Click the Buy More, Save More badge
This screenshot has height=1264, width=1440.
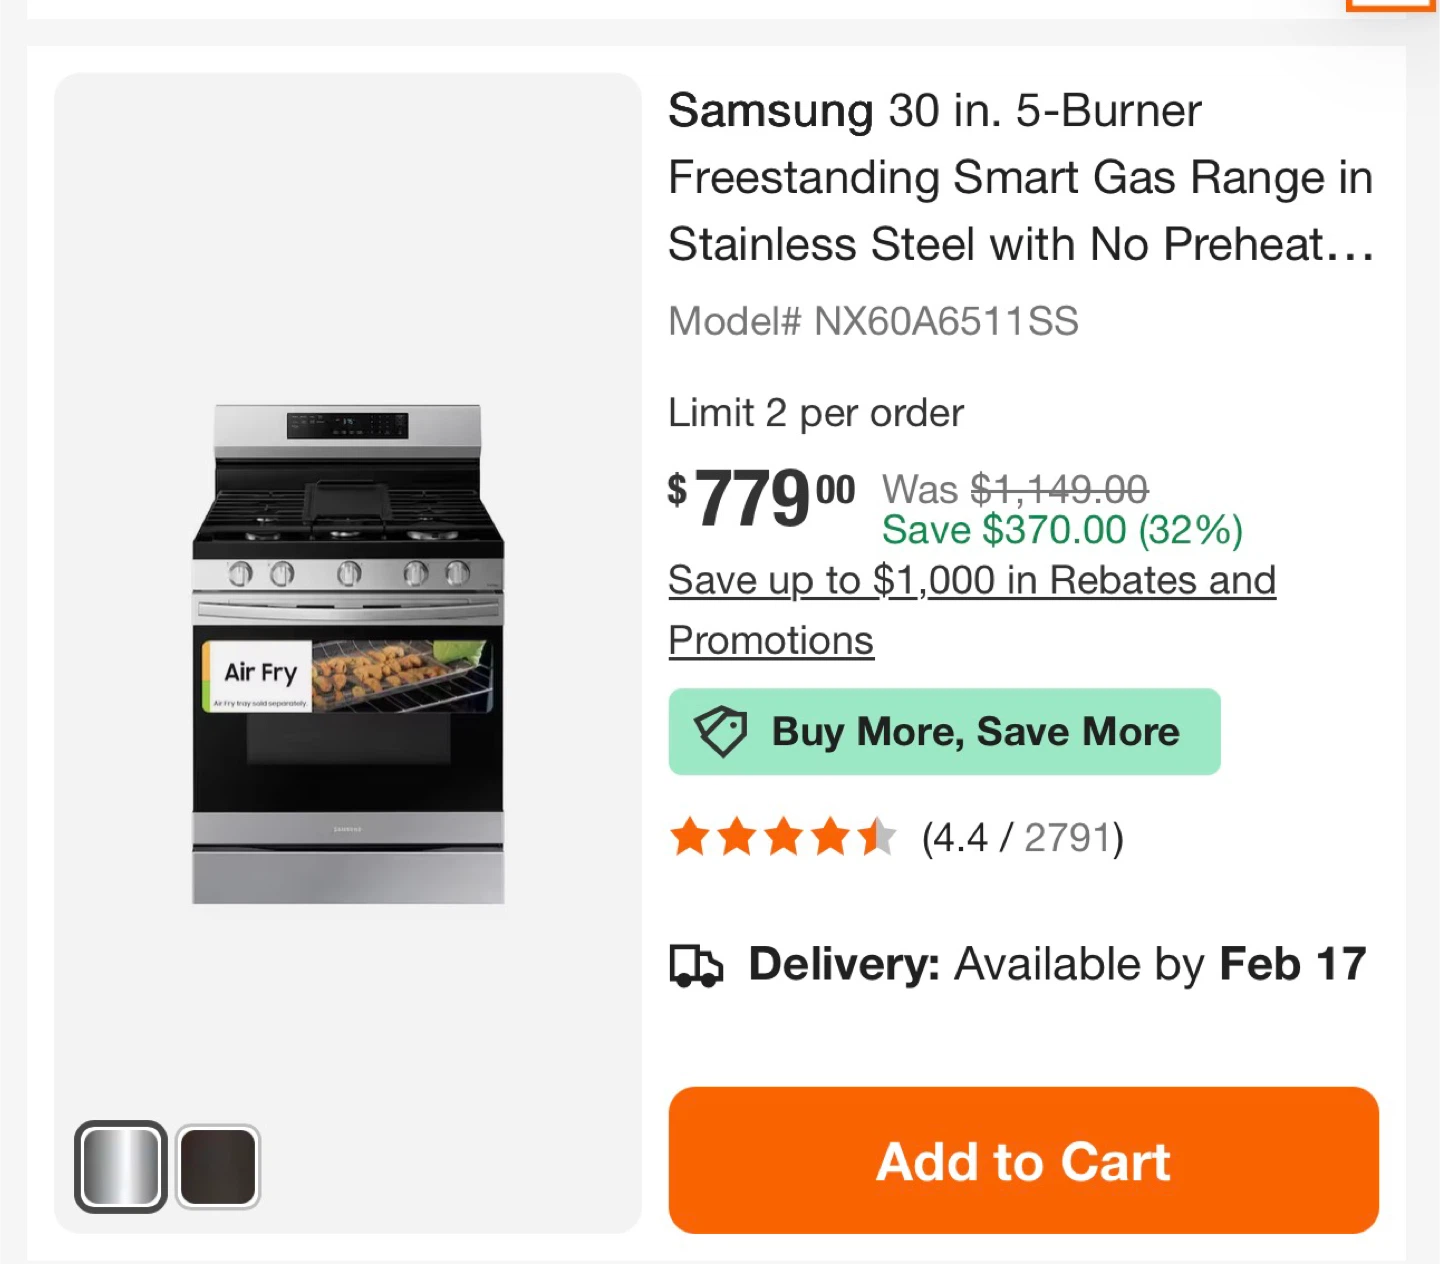944,732
